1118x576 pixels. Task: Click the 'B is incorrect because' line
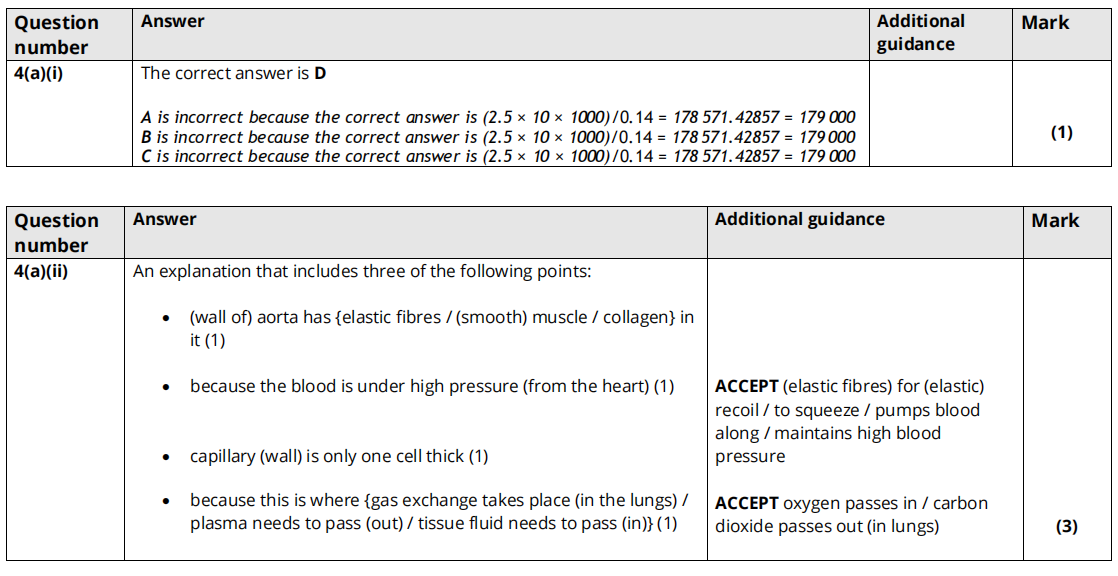click(x=498, y=137)
